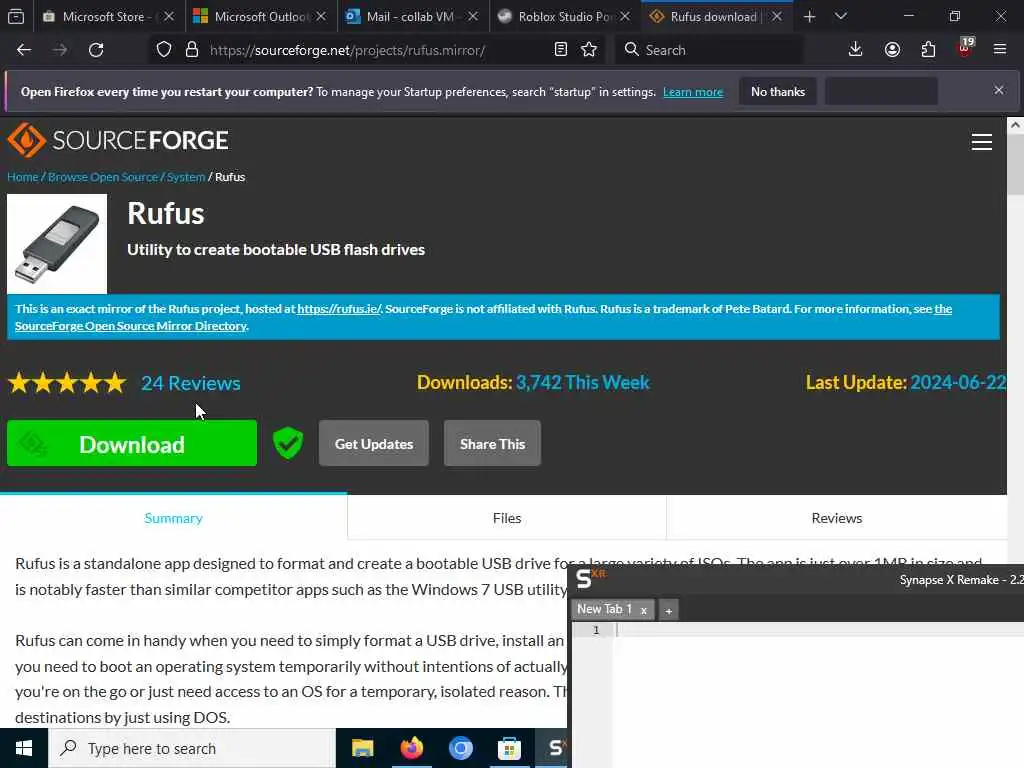The width and height of the screenshot is (1024, 768).
Task: Close the Microsoft Store tab
Action: [x=168, y=16]
